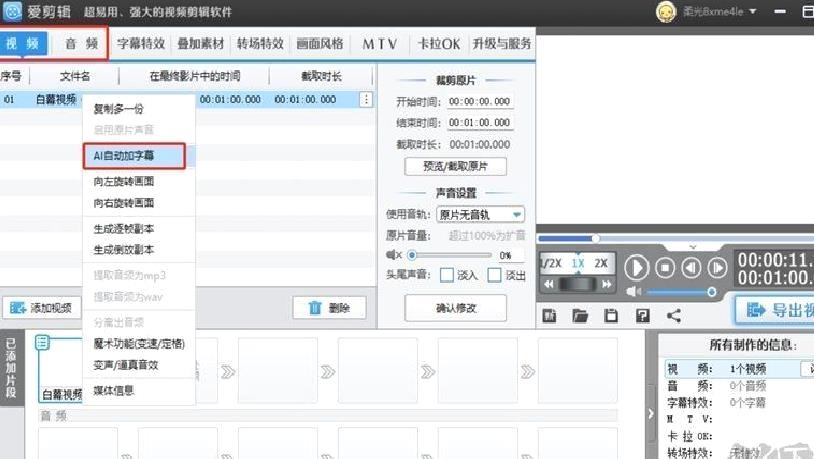Screen dimensions: 814x459
Task: Open the 使用音轨 dropdown
Action: click(480, 214)
